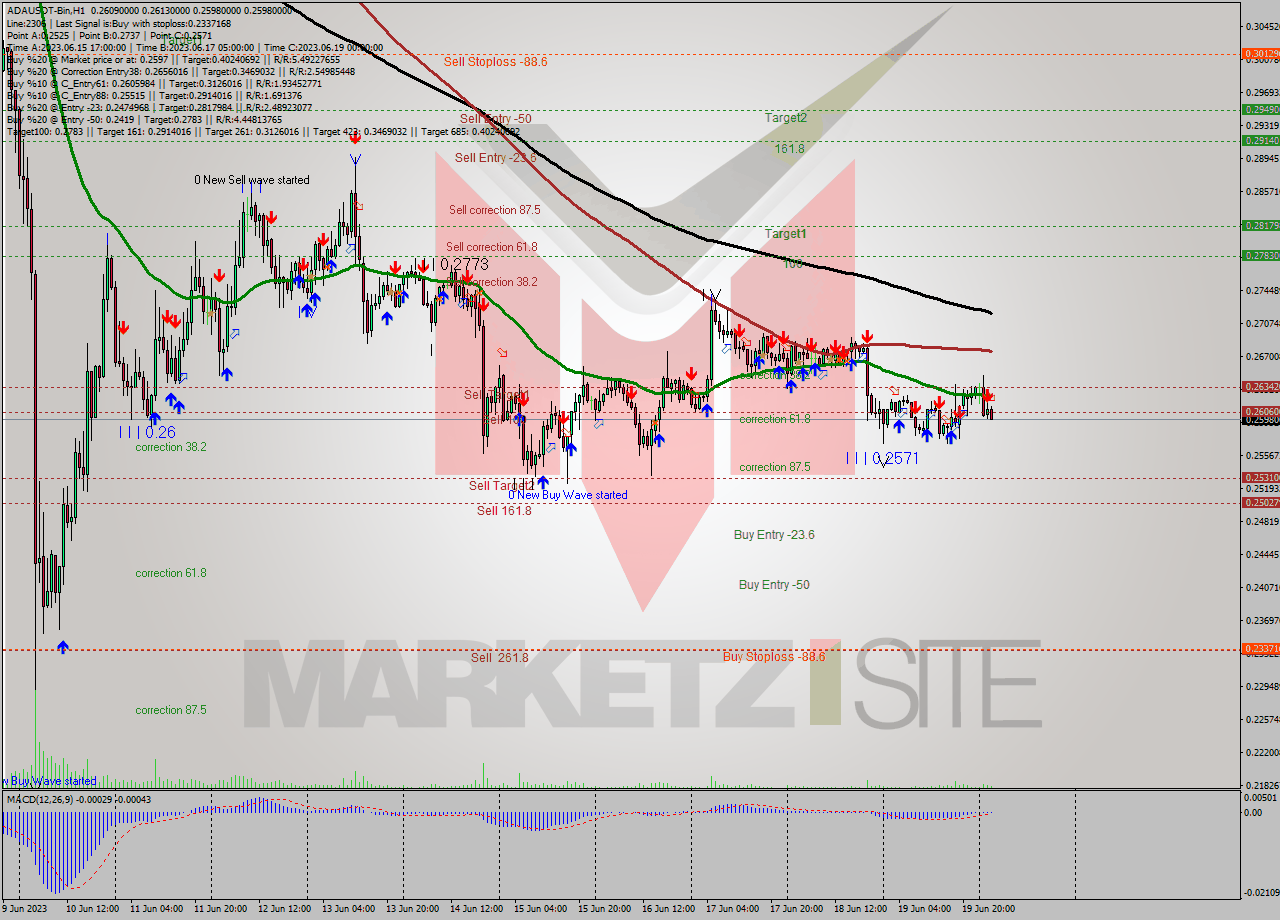Click the black current price tag 0.2598
This screenshot has height=920, width=1280.
point(1260,420)
